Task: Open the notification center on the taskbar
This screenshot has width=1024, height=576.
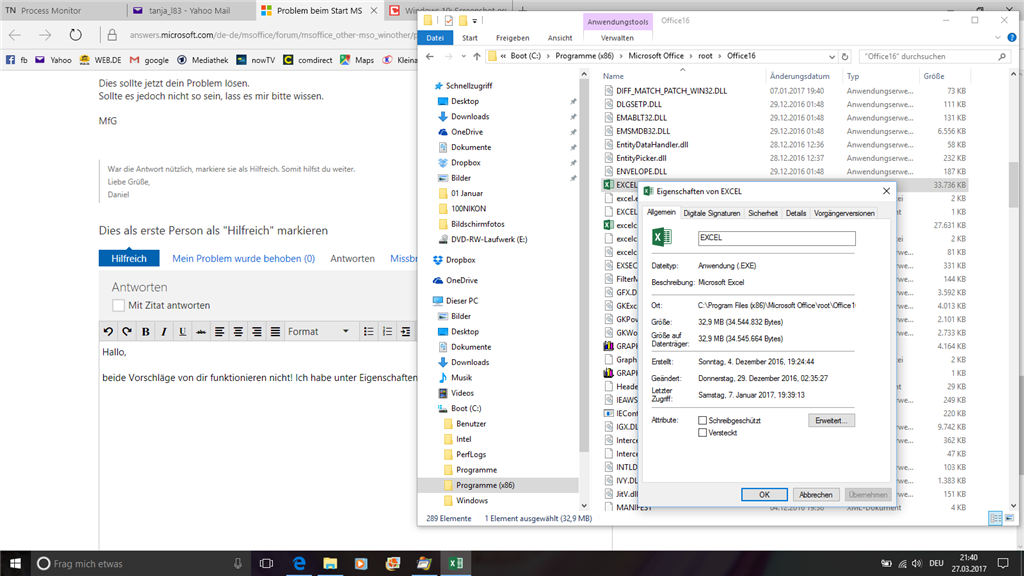Action: pos(1004,563)
